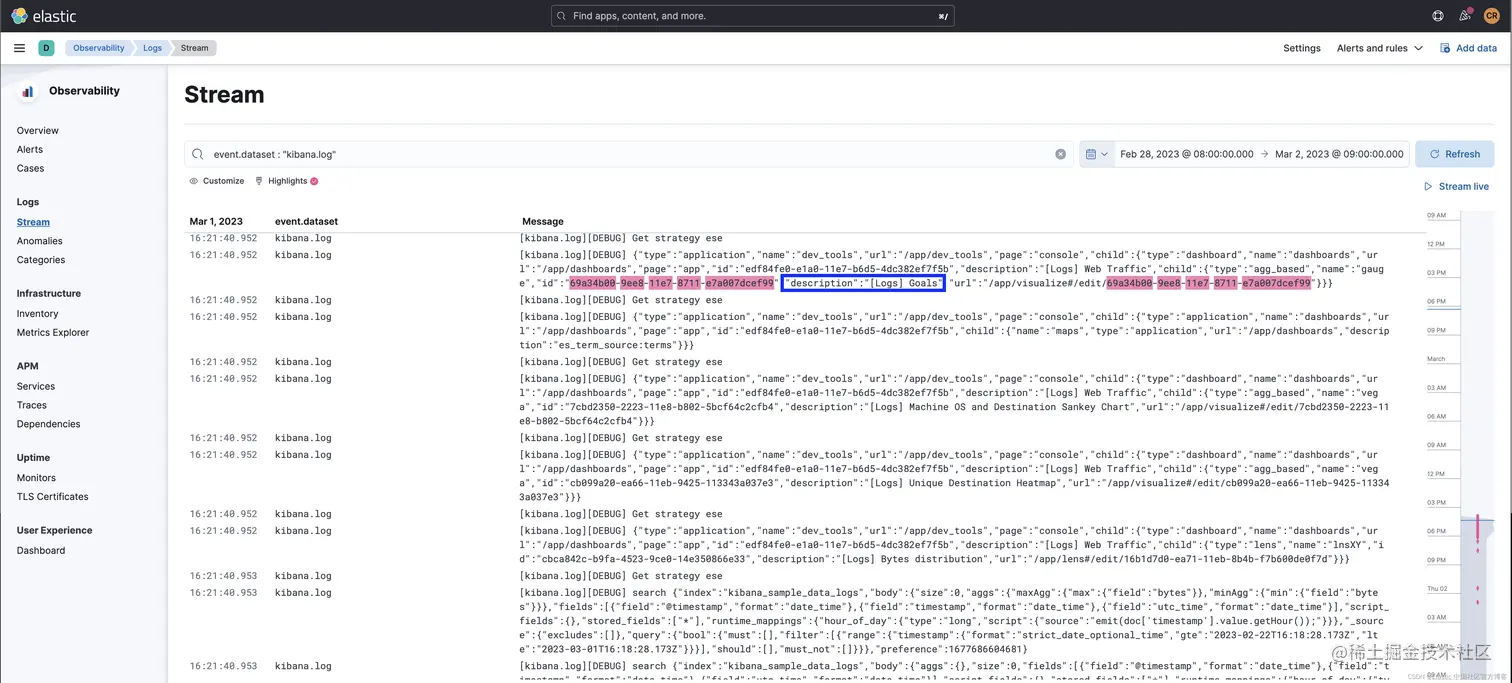This screenshot has width=1512, height=683.
Task: Go to Categories under Logs
Action: click(x=41, y=260)
